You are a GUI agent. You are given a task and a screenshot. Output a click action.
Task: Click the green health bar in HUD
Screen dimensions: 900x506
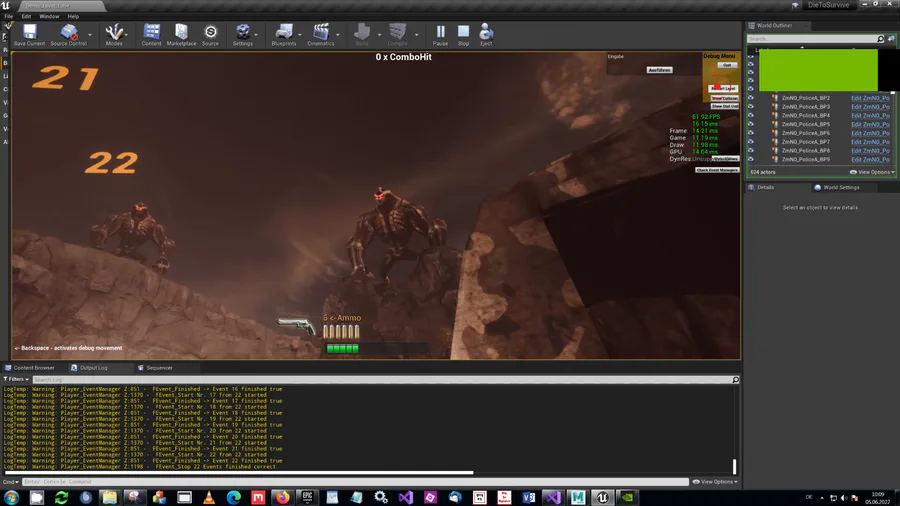point(343,348)
